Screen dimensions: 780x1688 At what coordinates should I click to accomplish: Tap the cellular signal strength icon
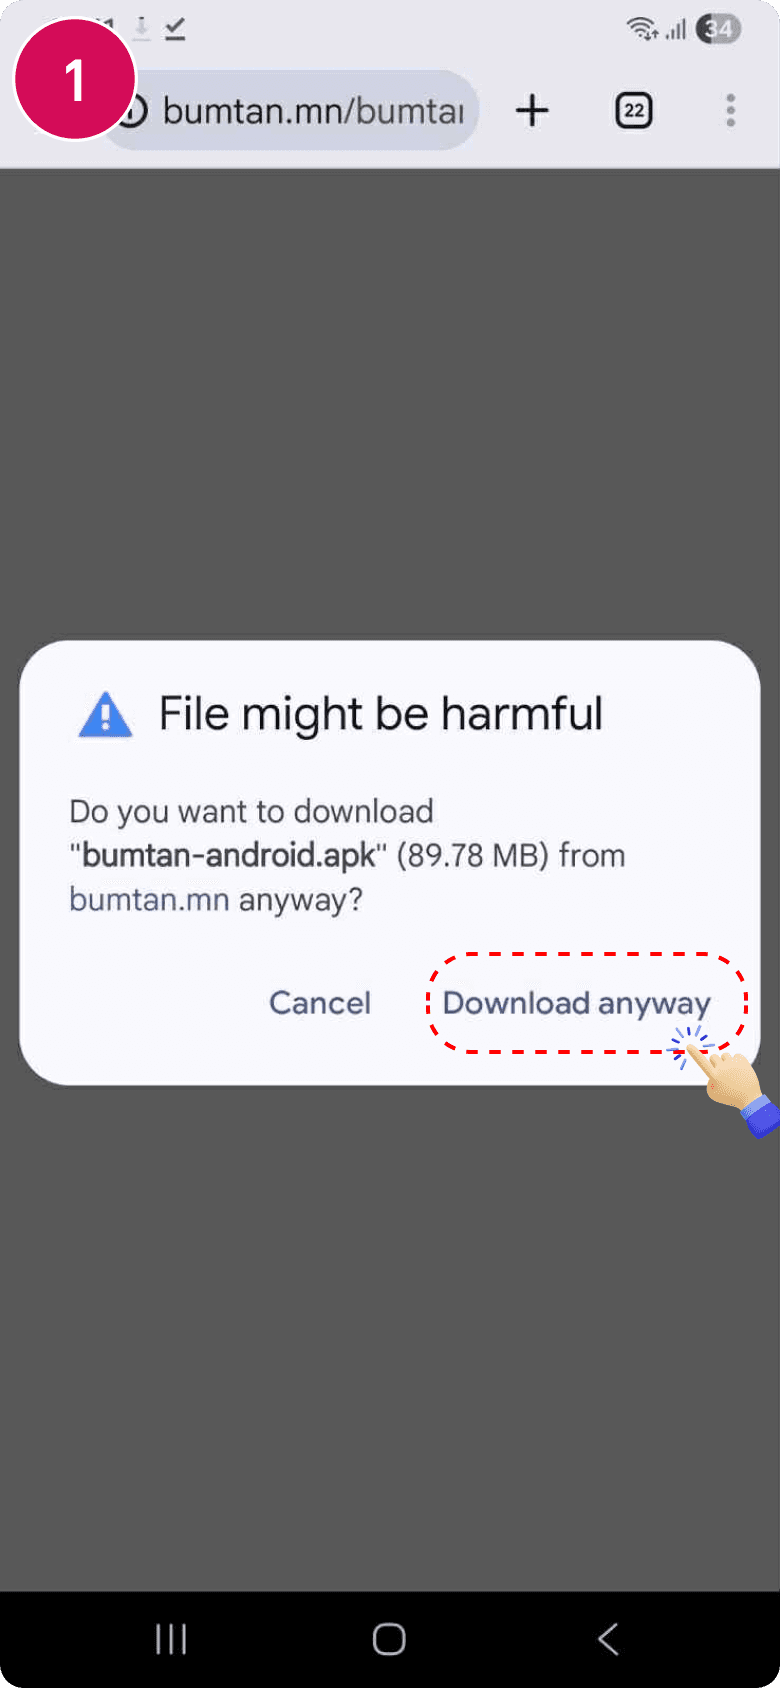pos(676,30)
